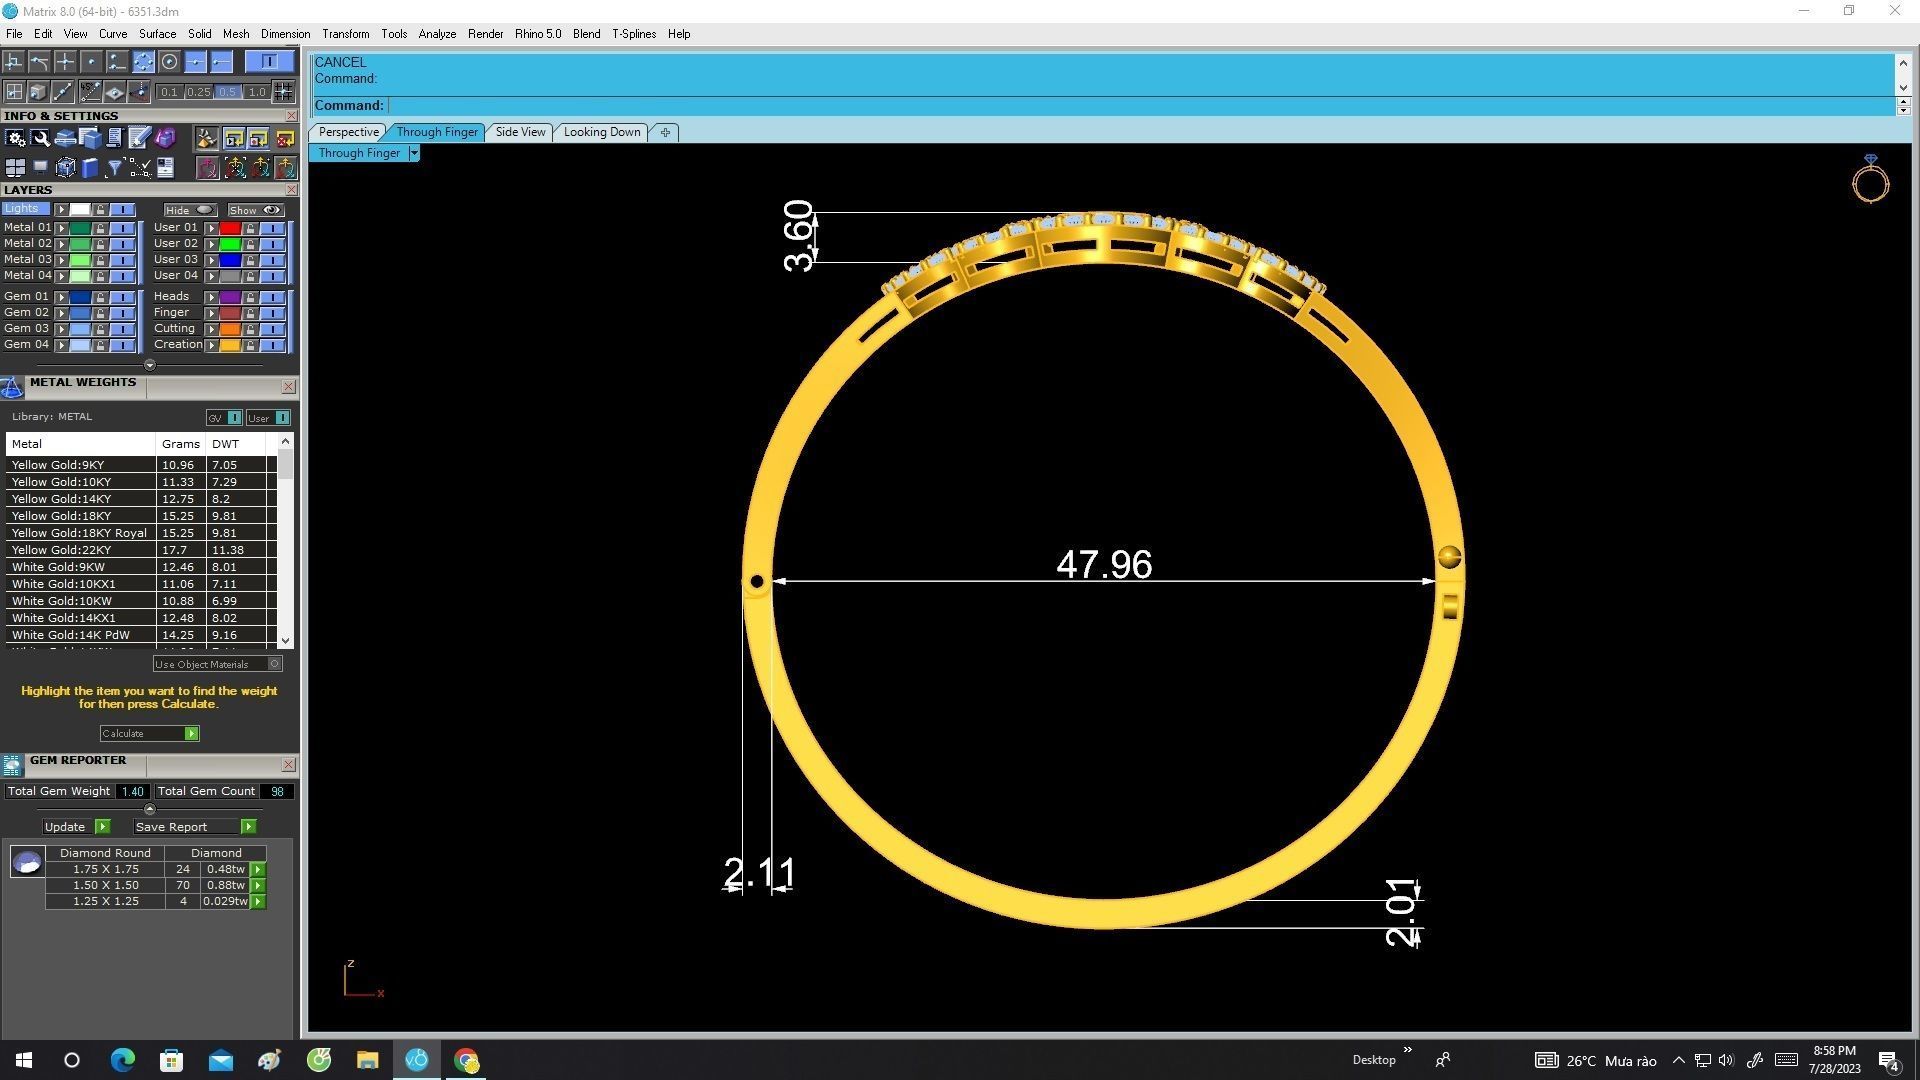1920x1080 pixels.
Task: Click the grid snap icon beside 1.0
Action: click(x=283, y=92)
